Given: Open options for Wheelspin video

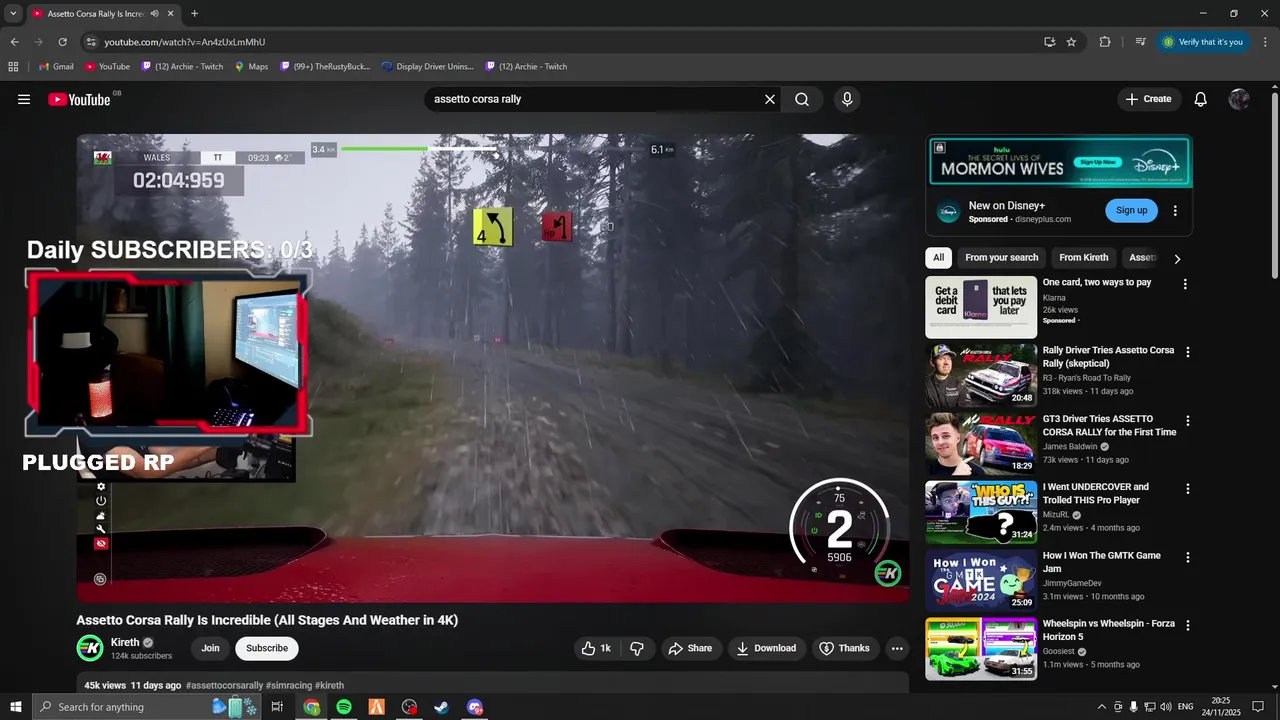Looking at the screenshot, I should tap(1188, 625).
